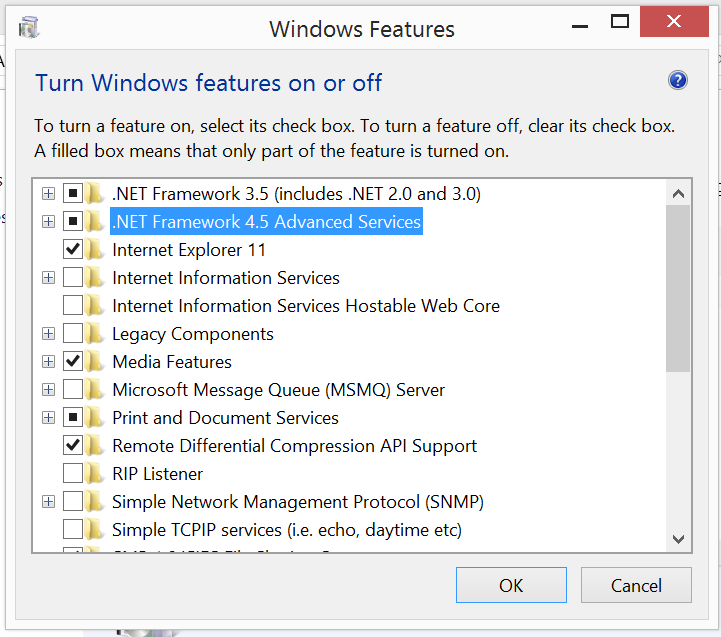This screenshot has height=637, width=721.
Task: Select Remote Differential Compression API Support label
Action: click(x=294, y=446)
